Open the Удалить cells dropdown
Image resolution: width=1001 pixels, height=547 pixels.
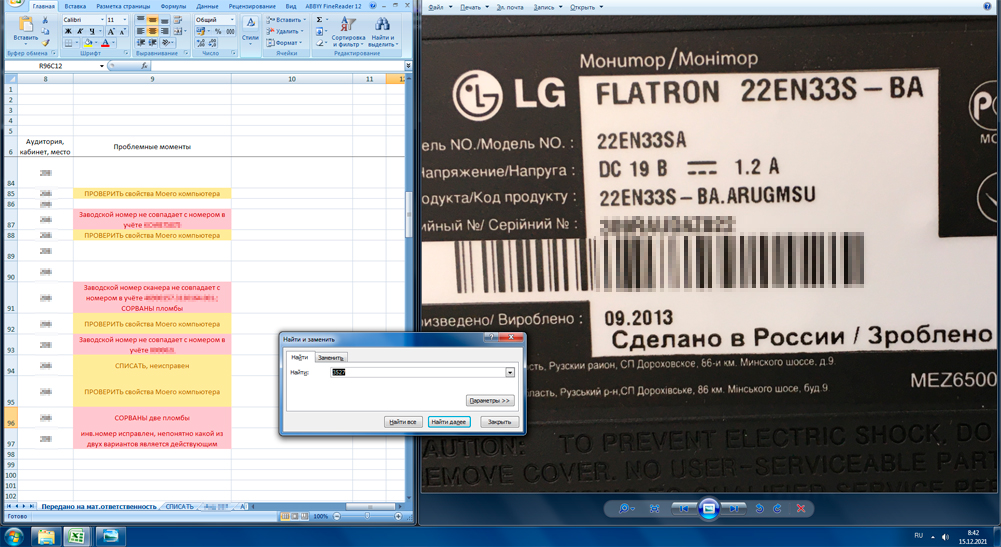point(283,31)
